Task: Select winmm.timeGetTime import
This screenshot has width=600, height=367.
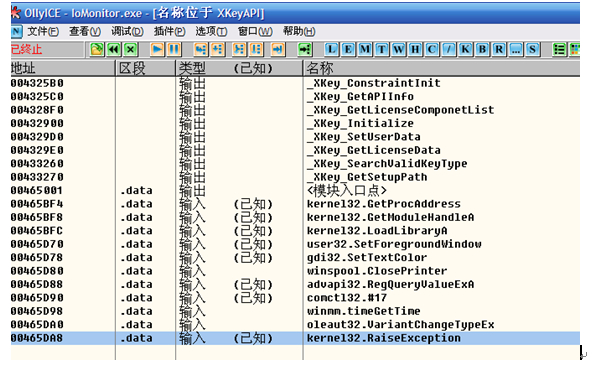Action: (x=295, y=311)
